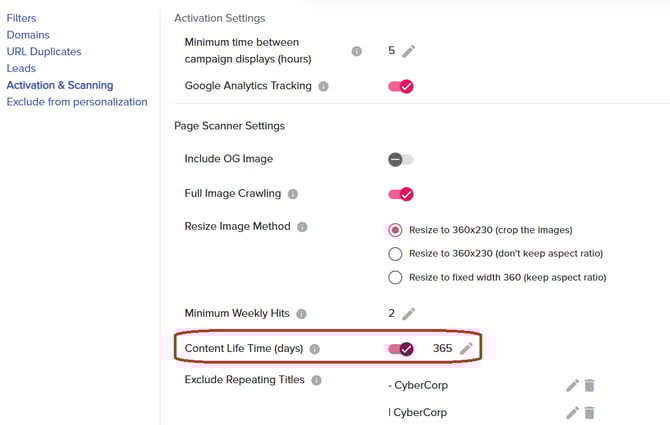
Task: Open Exclude from personalization page
Action: click(77, 102)
